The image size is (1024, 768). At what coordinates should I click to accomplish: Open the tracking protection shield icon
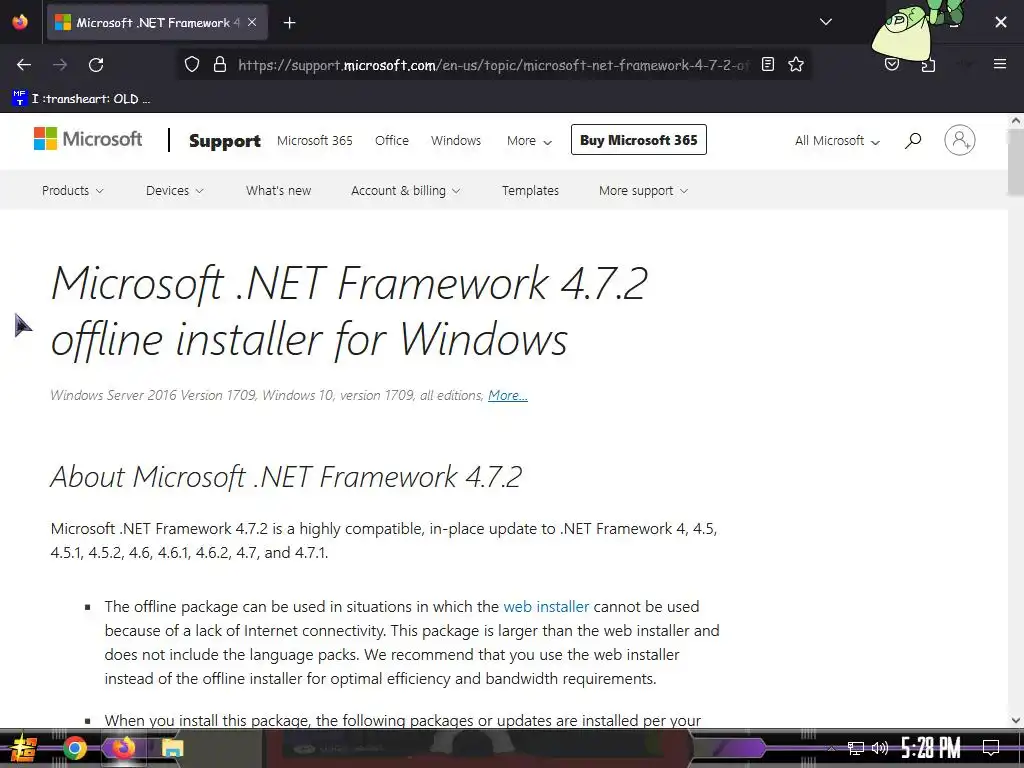191,65
